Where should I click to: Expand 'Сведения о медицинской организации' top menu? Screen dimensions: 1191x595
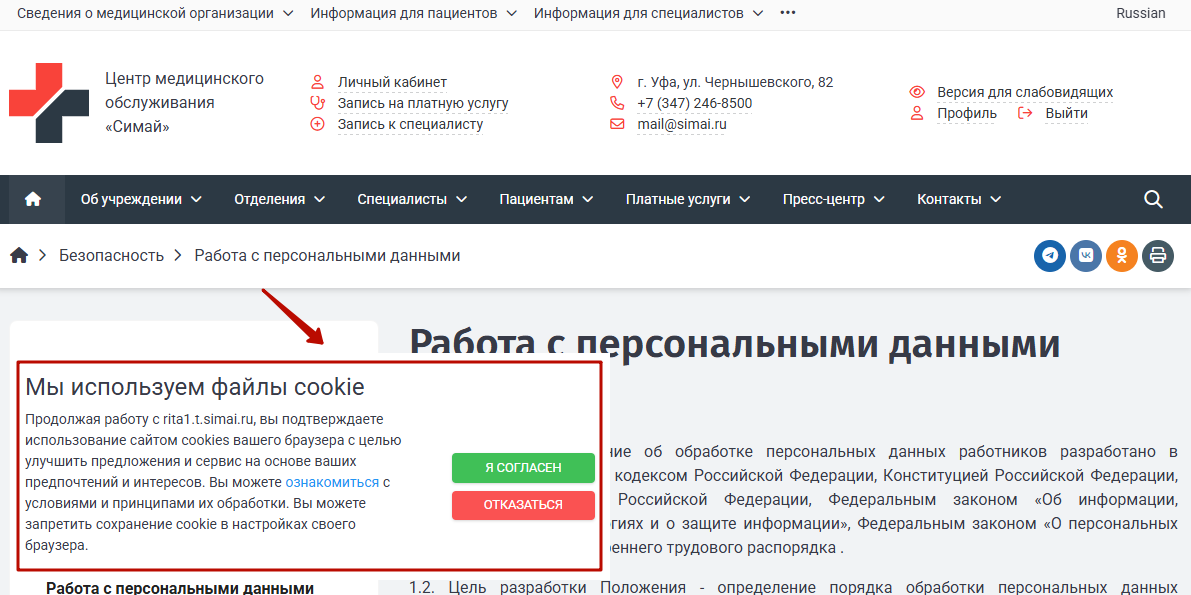click(155, 14)
